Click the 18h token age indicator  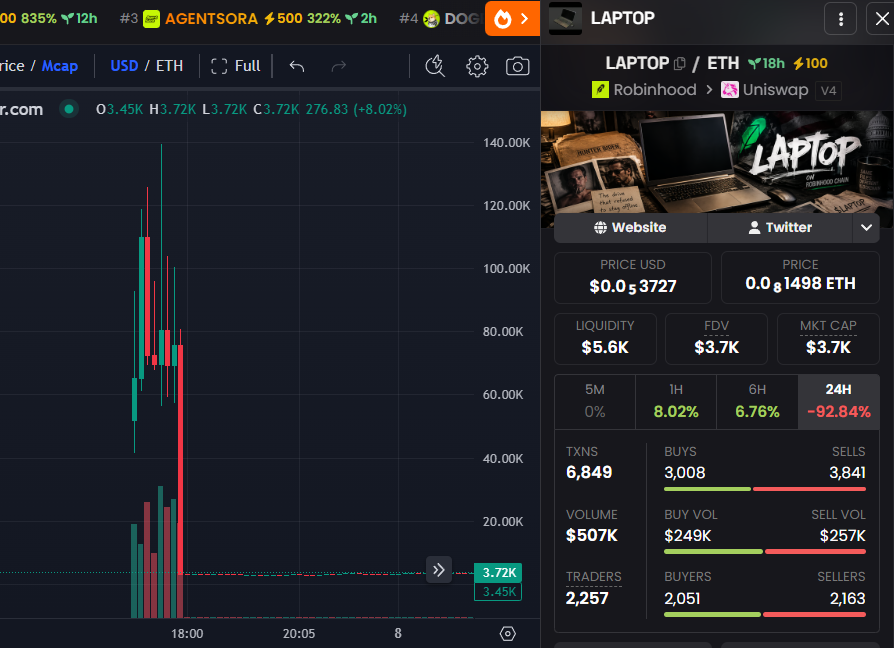click(x=766, y=63)
